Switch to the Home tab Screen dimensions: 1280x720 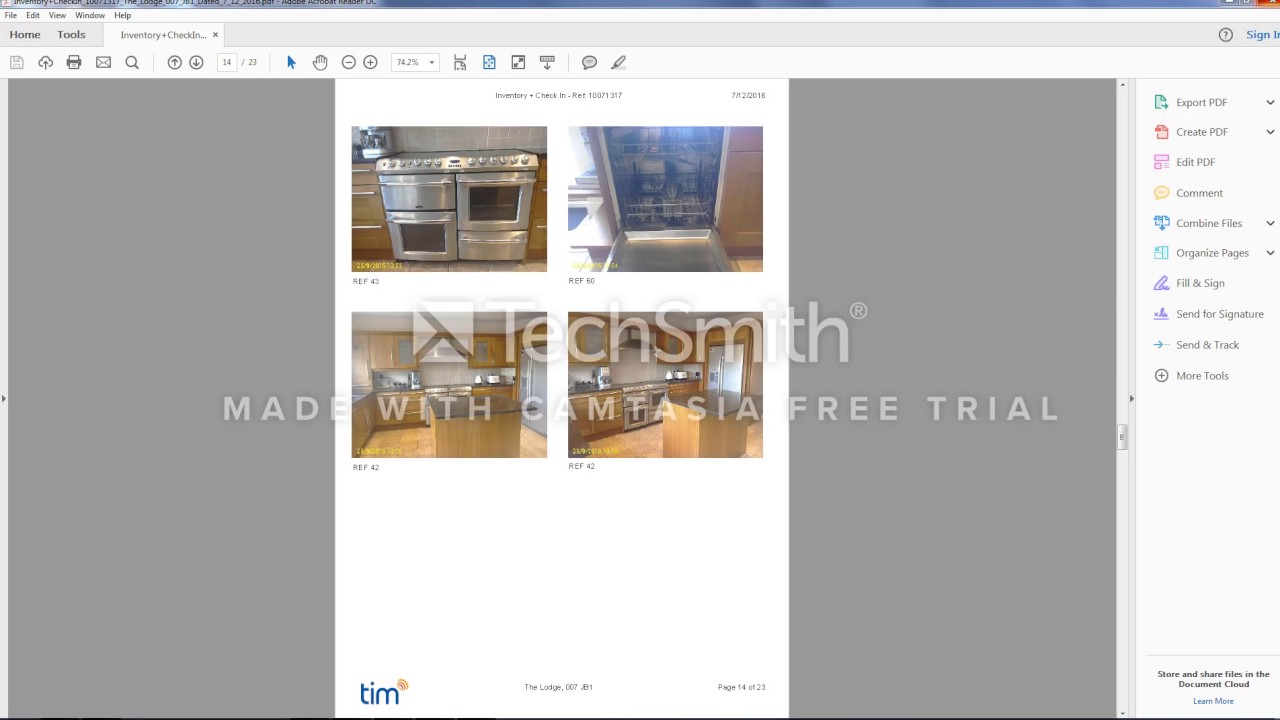25,34
